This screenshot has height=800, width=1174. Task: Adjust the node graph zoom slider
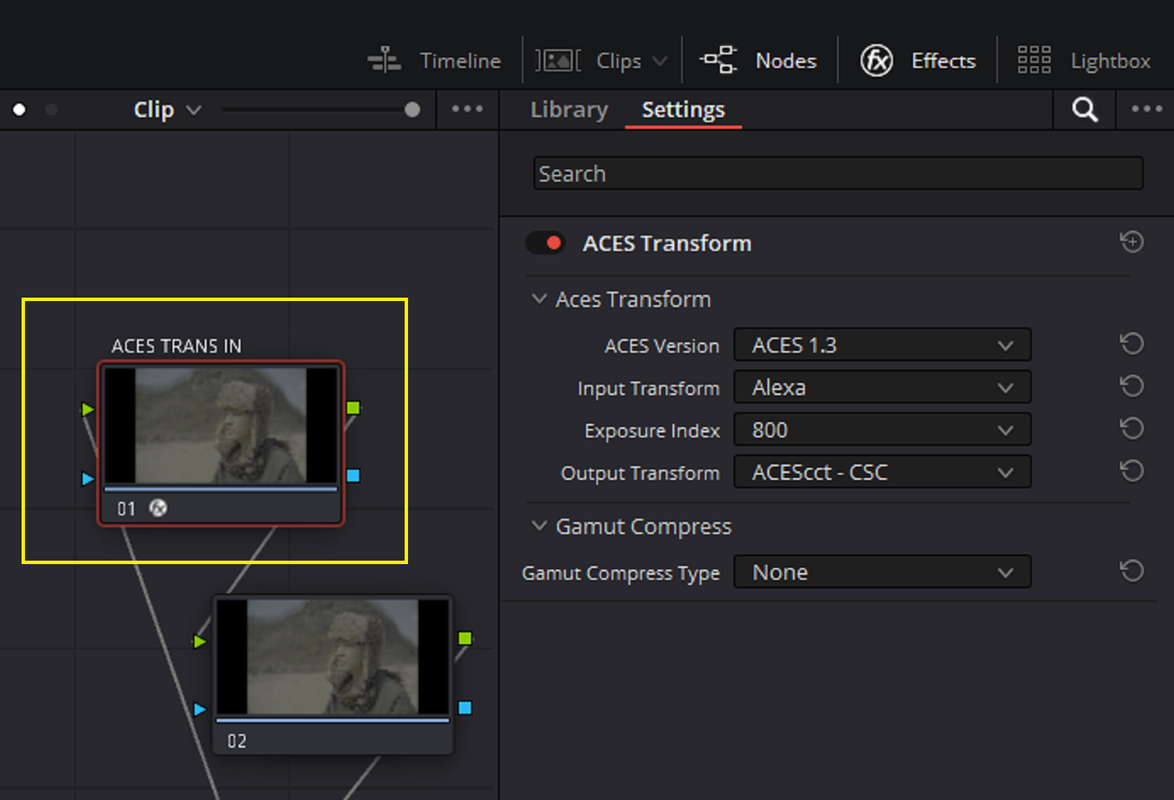tap(412, 109)
